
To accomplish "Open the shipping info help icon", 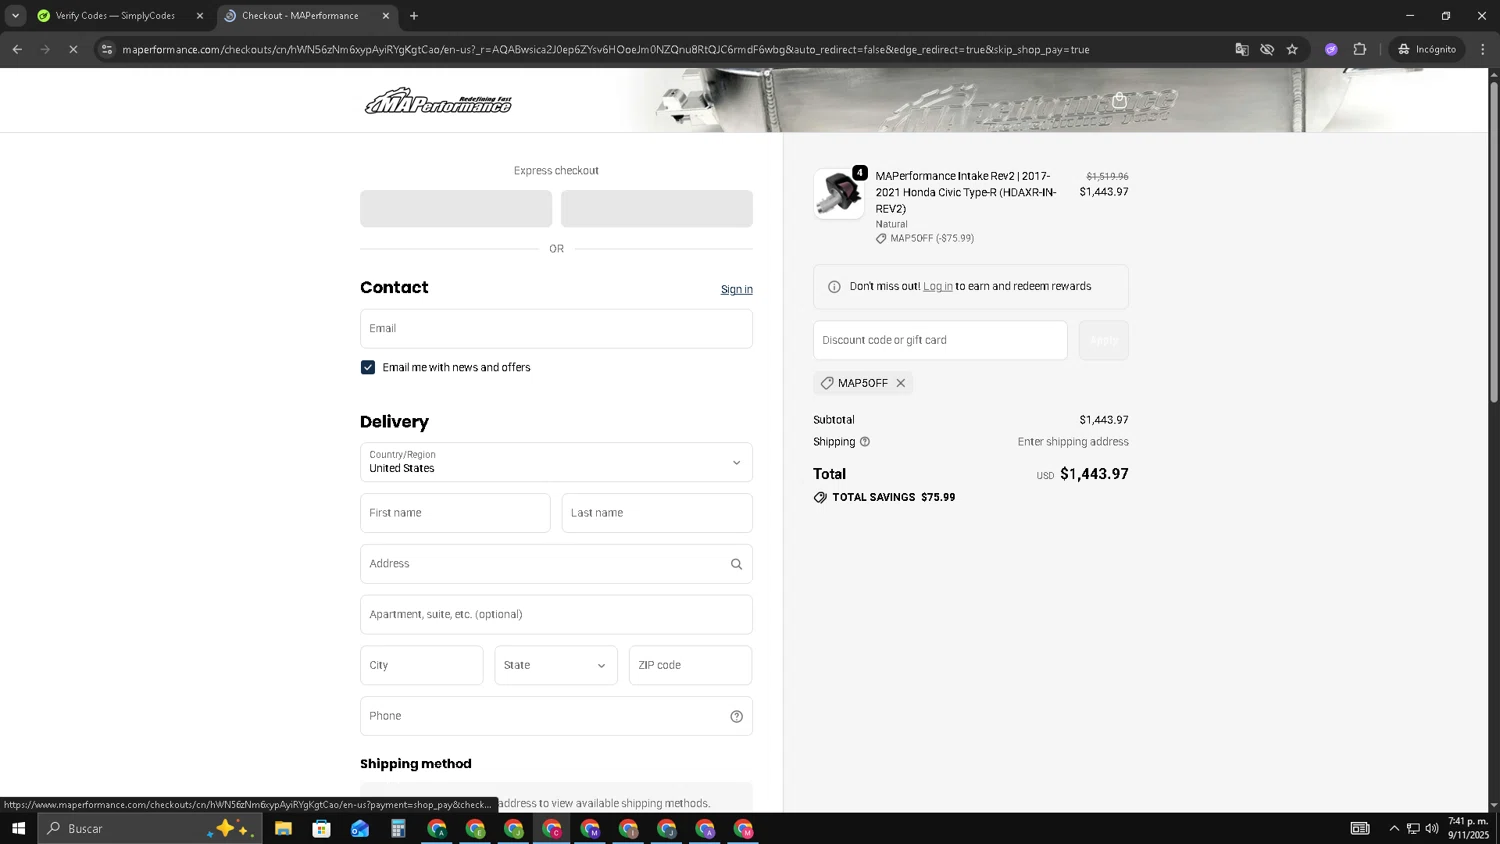I will 865,442.
